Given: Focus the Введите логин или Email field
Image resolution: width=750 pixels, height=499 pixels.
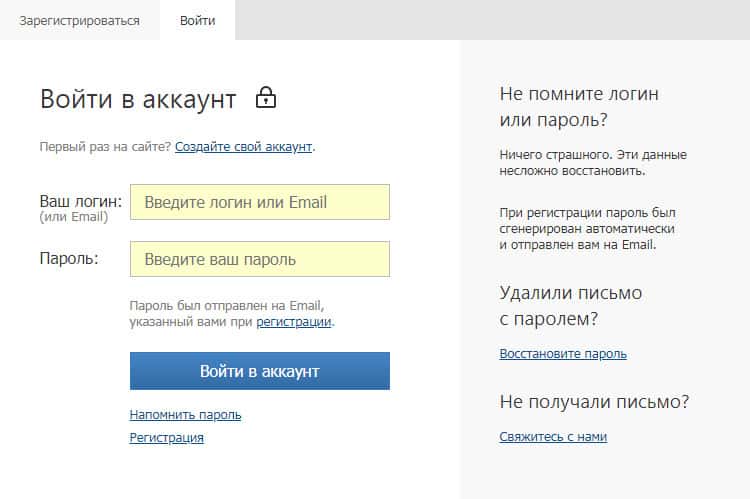Looking at the screenshot, I should point(259,202).
